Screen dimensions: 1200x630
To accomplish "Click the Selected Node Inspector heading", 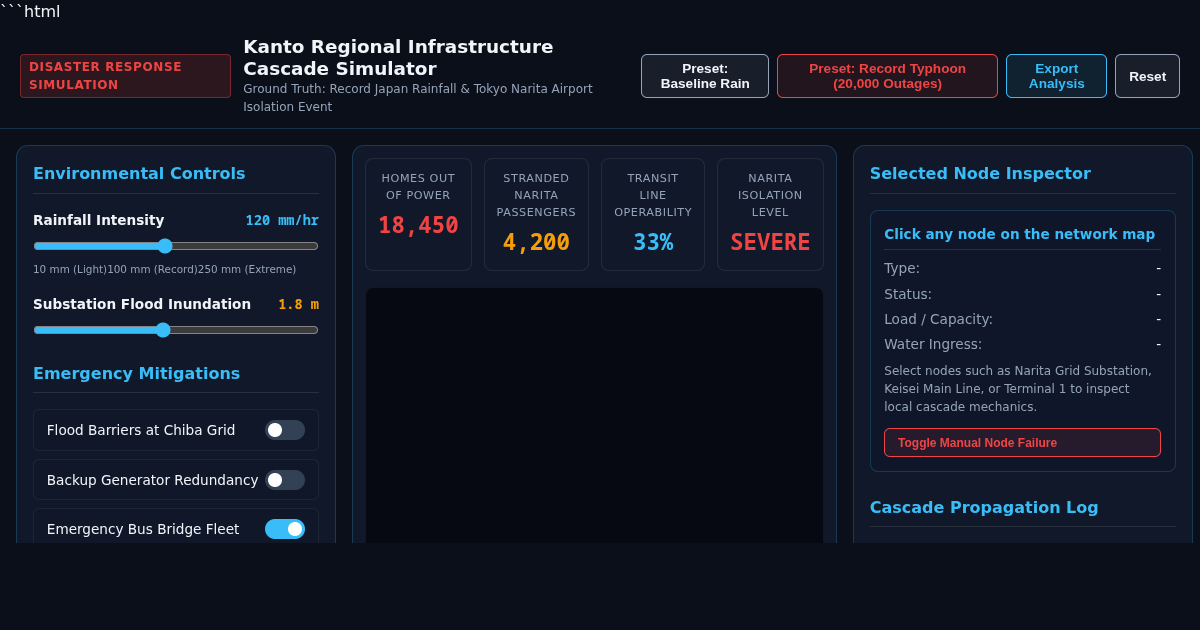I will 980,173.
